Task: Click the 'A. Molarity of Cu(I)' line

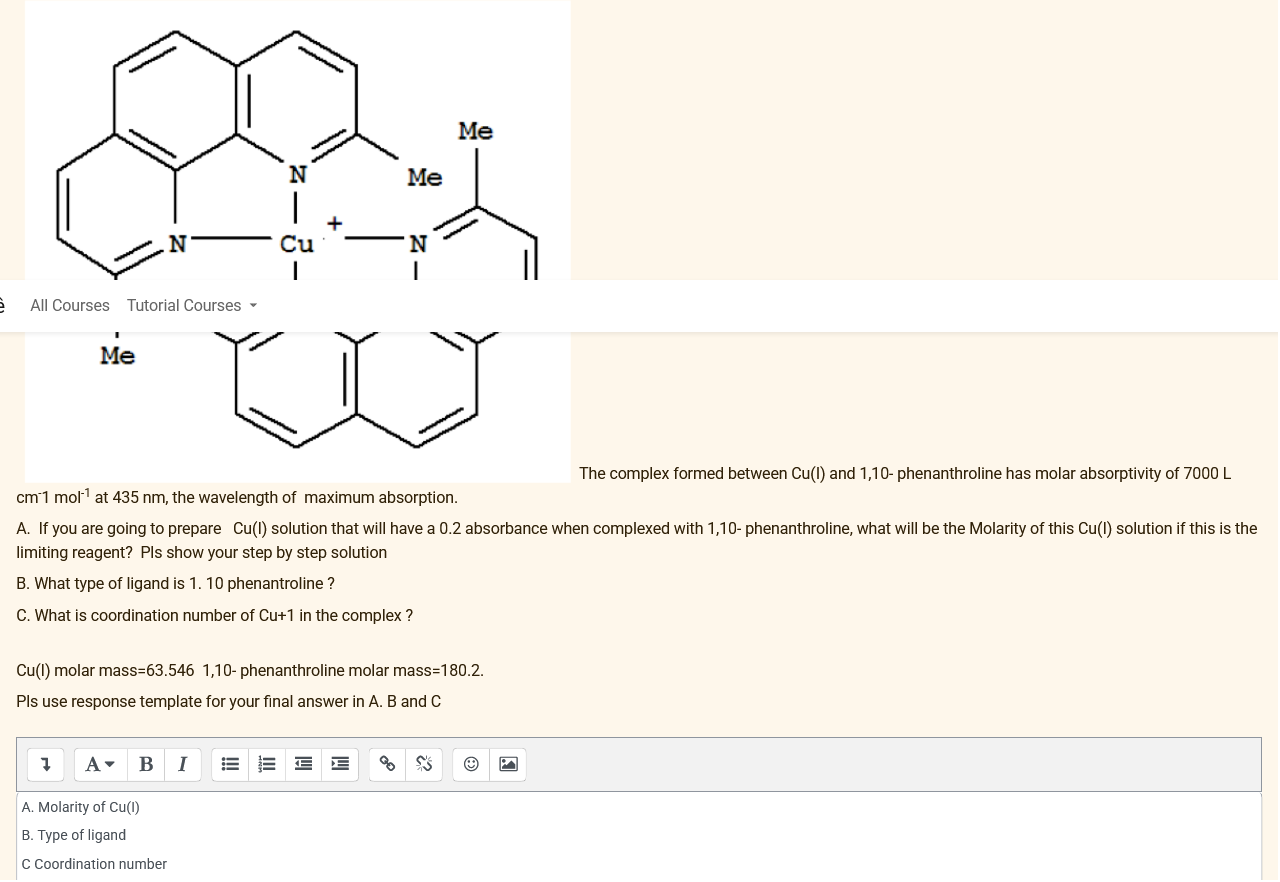Action: [81, 807]
